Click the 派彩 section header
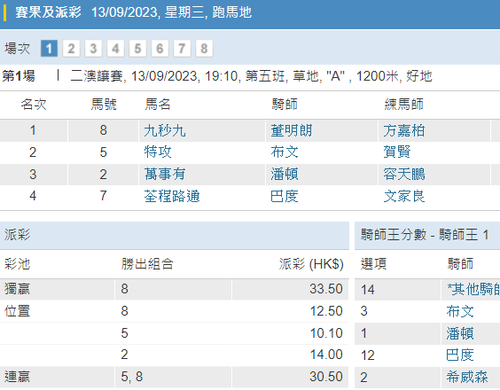 pos(17,235)
